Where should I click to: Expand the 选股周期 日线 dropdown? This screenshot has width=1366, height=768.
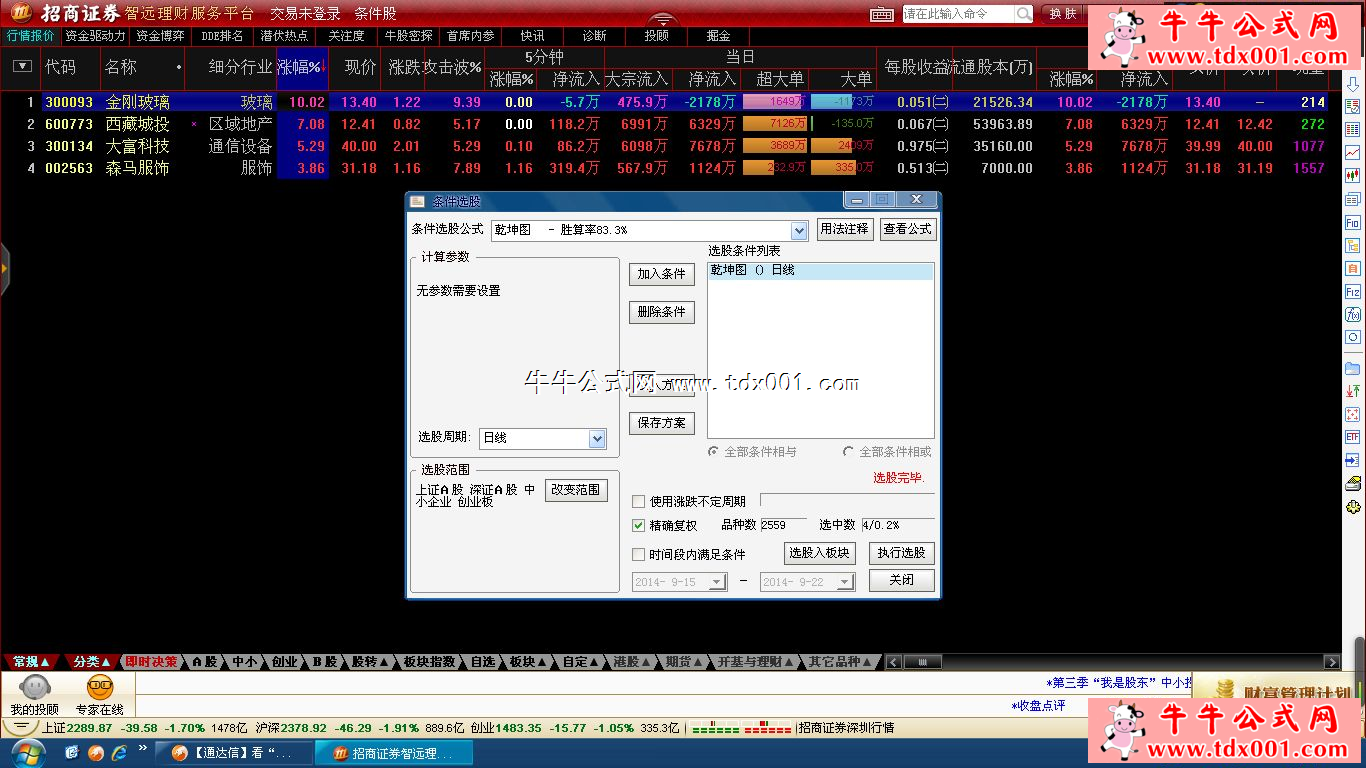click(x=597, y=438)
